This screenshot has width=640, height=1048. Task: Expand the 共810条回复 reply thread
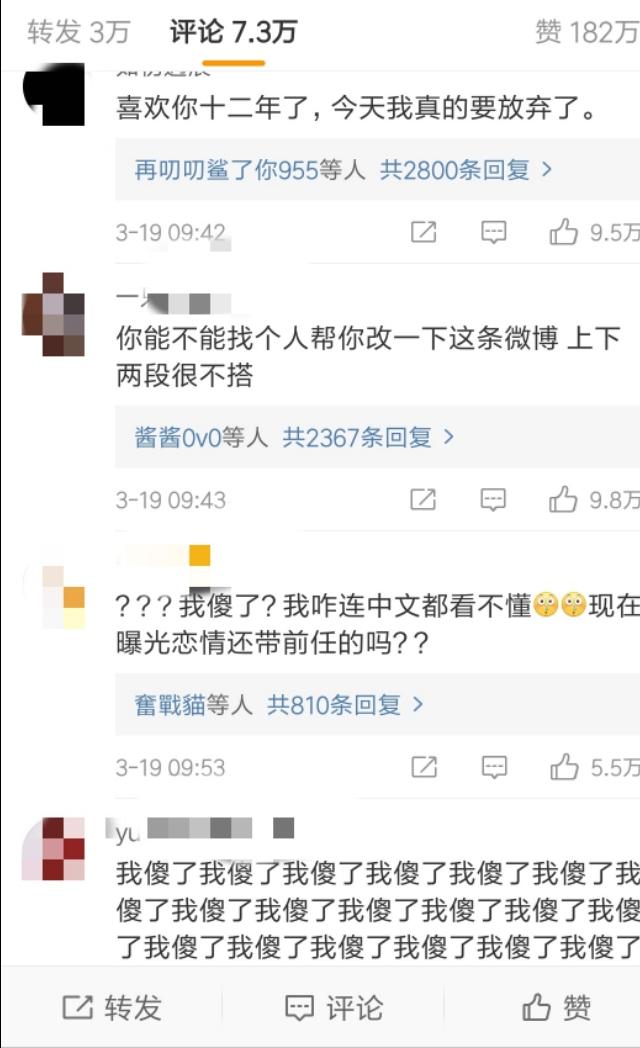click(345, 704)
